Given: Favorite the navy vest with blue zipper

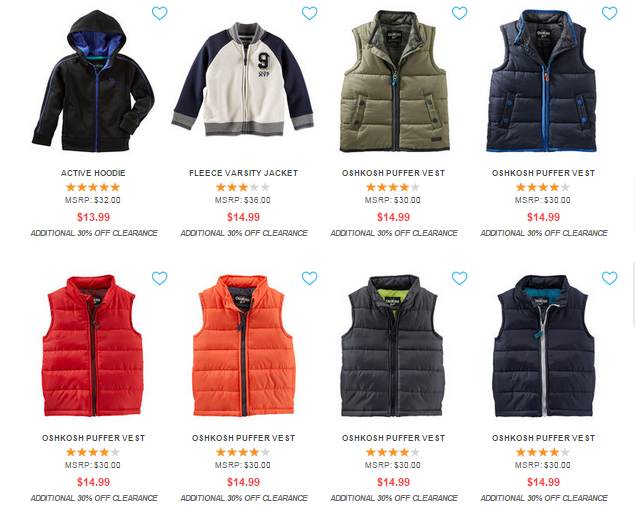Looking at the screenshot, I should [609, 13].
